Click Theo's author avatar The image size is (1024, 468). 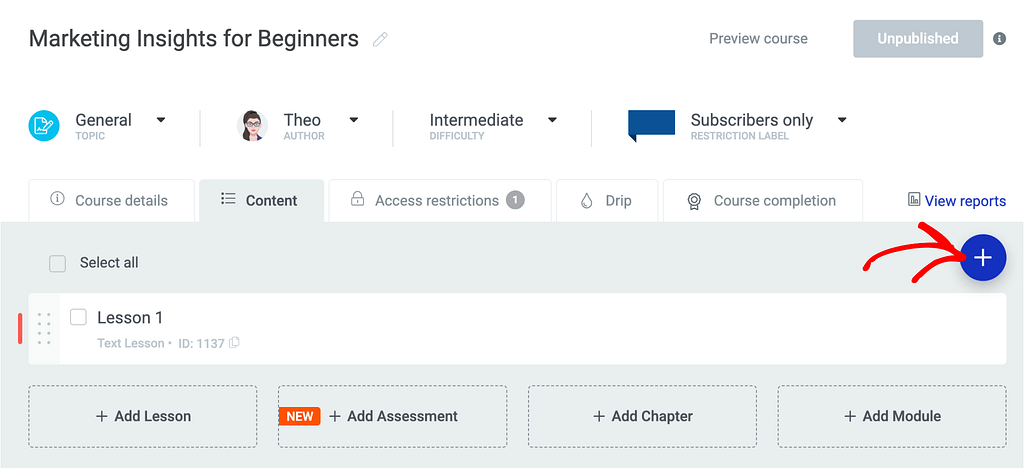coord(252,126)
